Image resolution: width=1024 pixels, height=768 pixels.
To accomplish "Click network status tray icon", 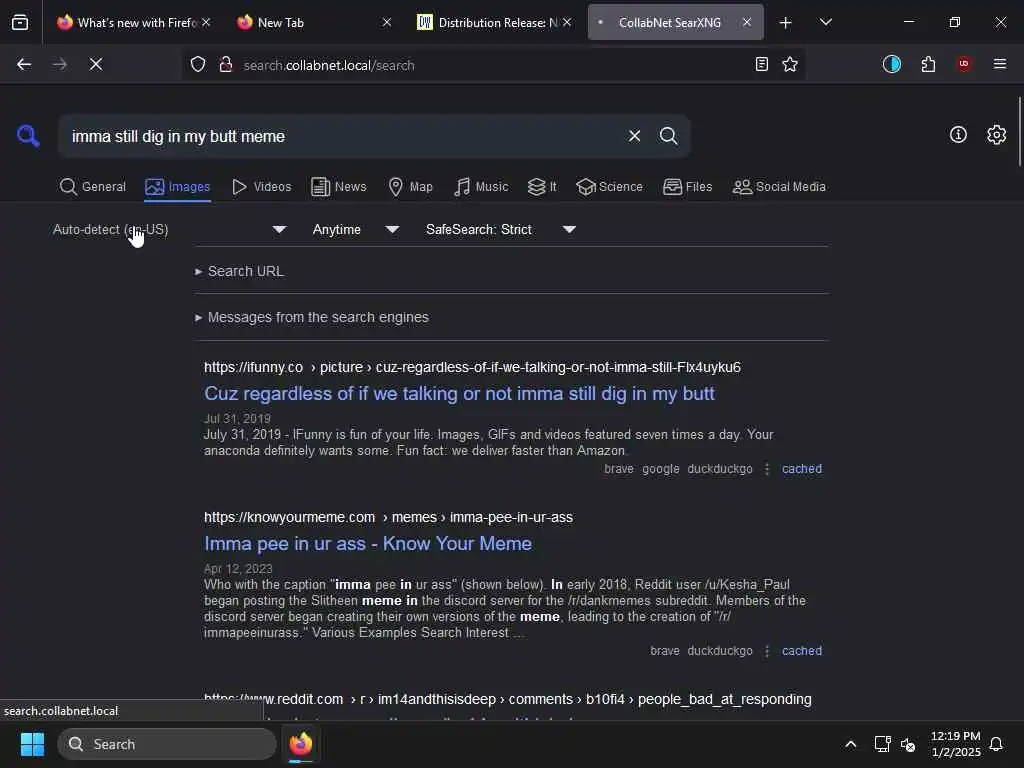I will click(x=882, y=744).
